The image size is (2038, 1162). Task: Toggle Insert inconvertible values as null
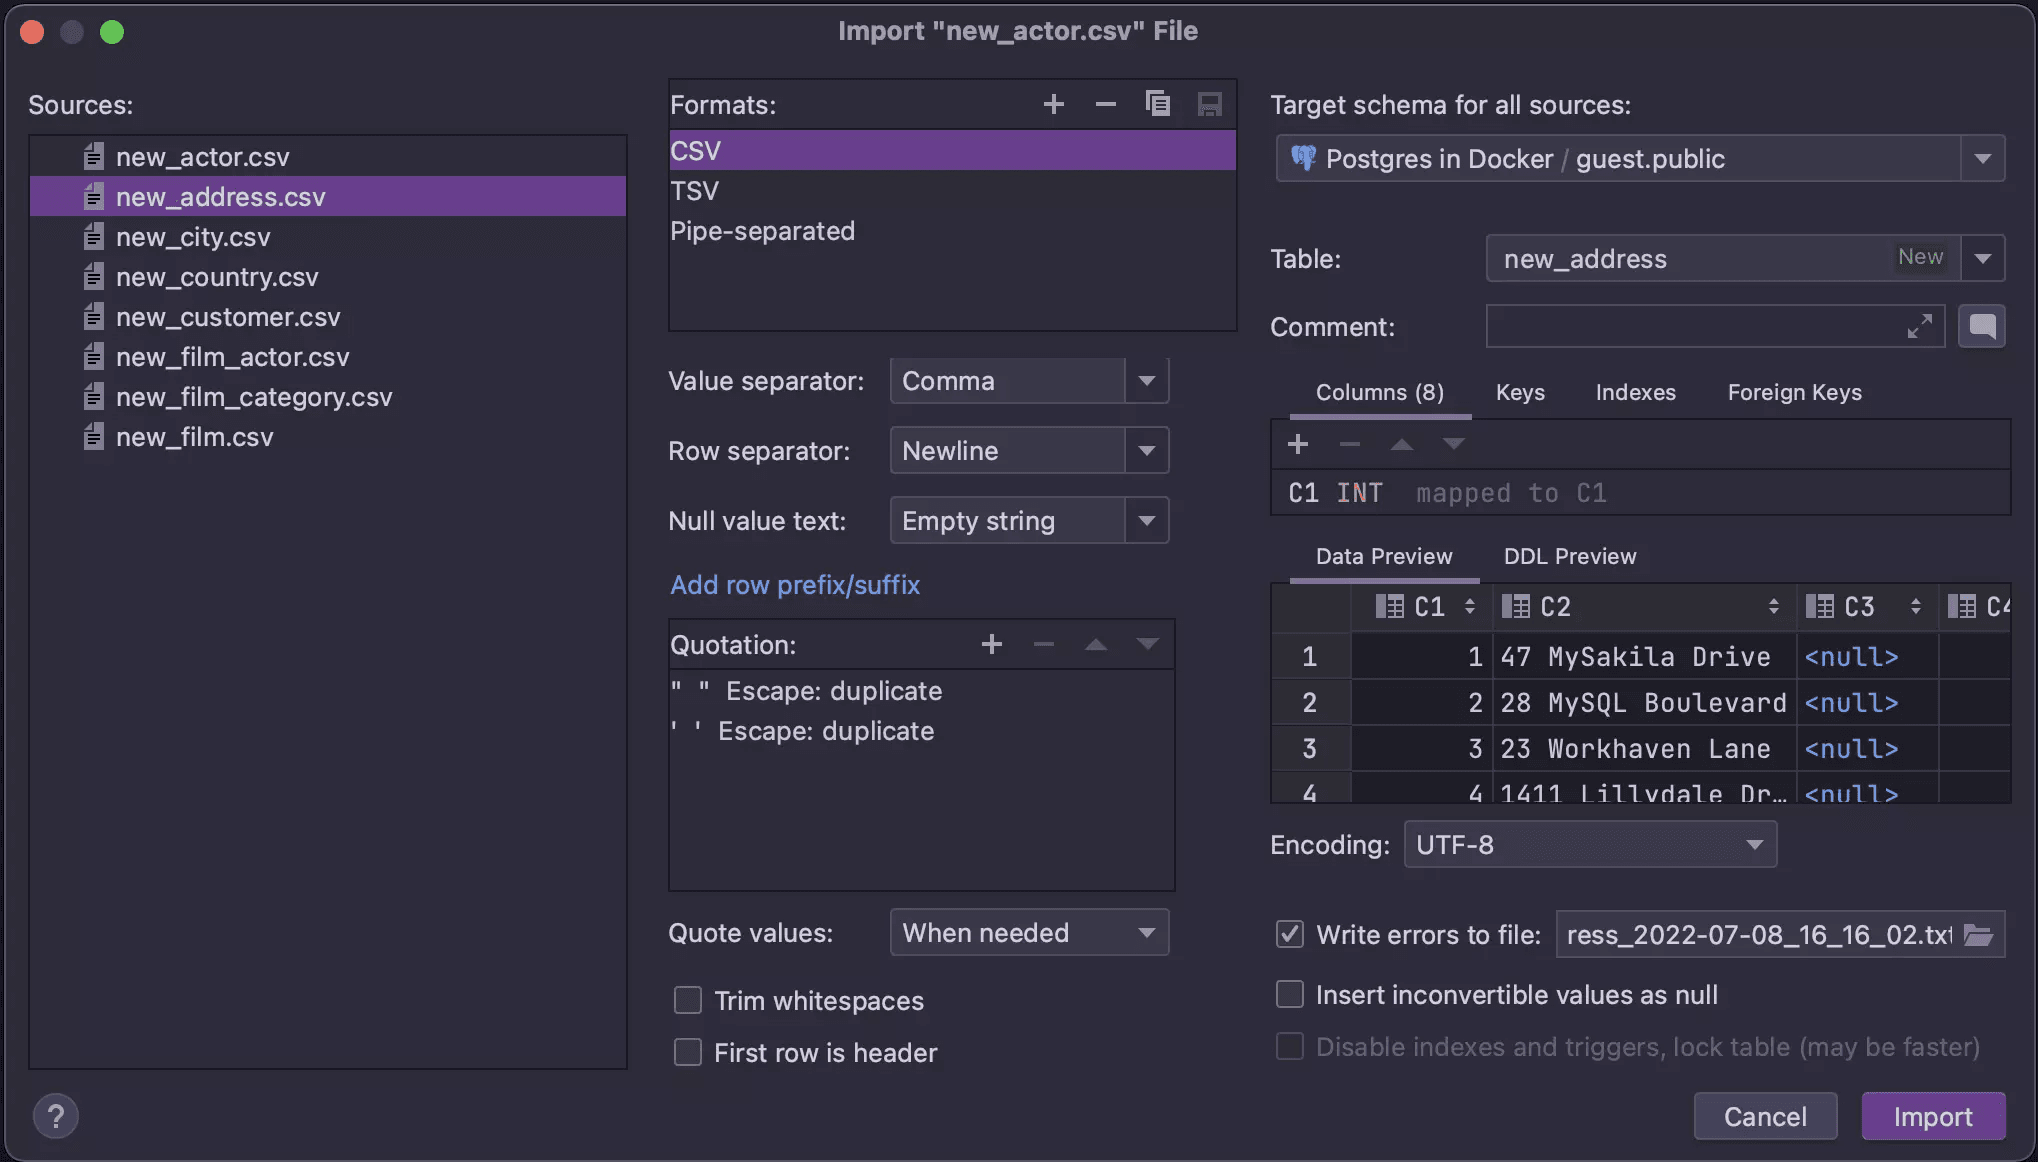1290,995
